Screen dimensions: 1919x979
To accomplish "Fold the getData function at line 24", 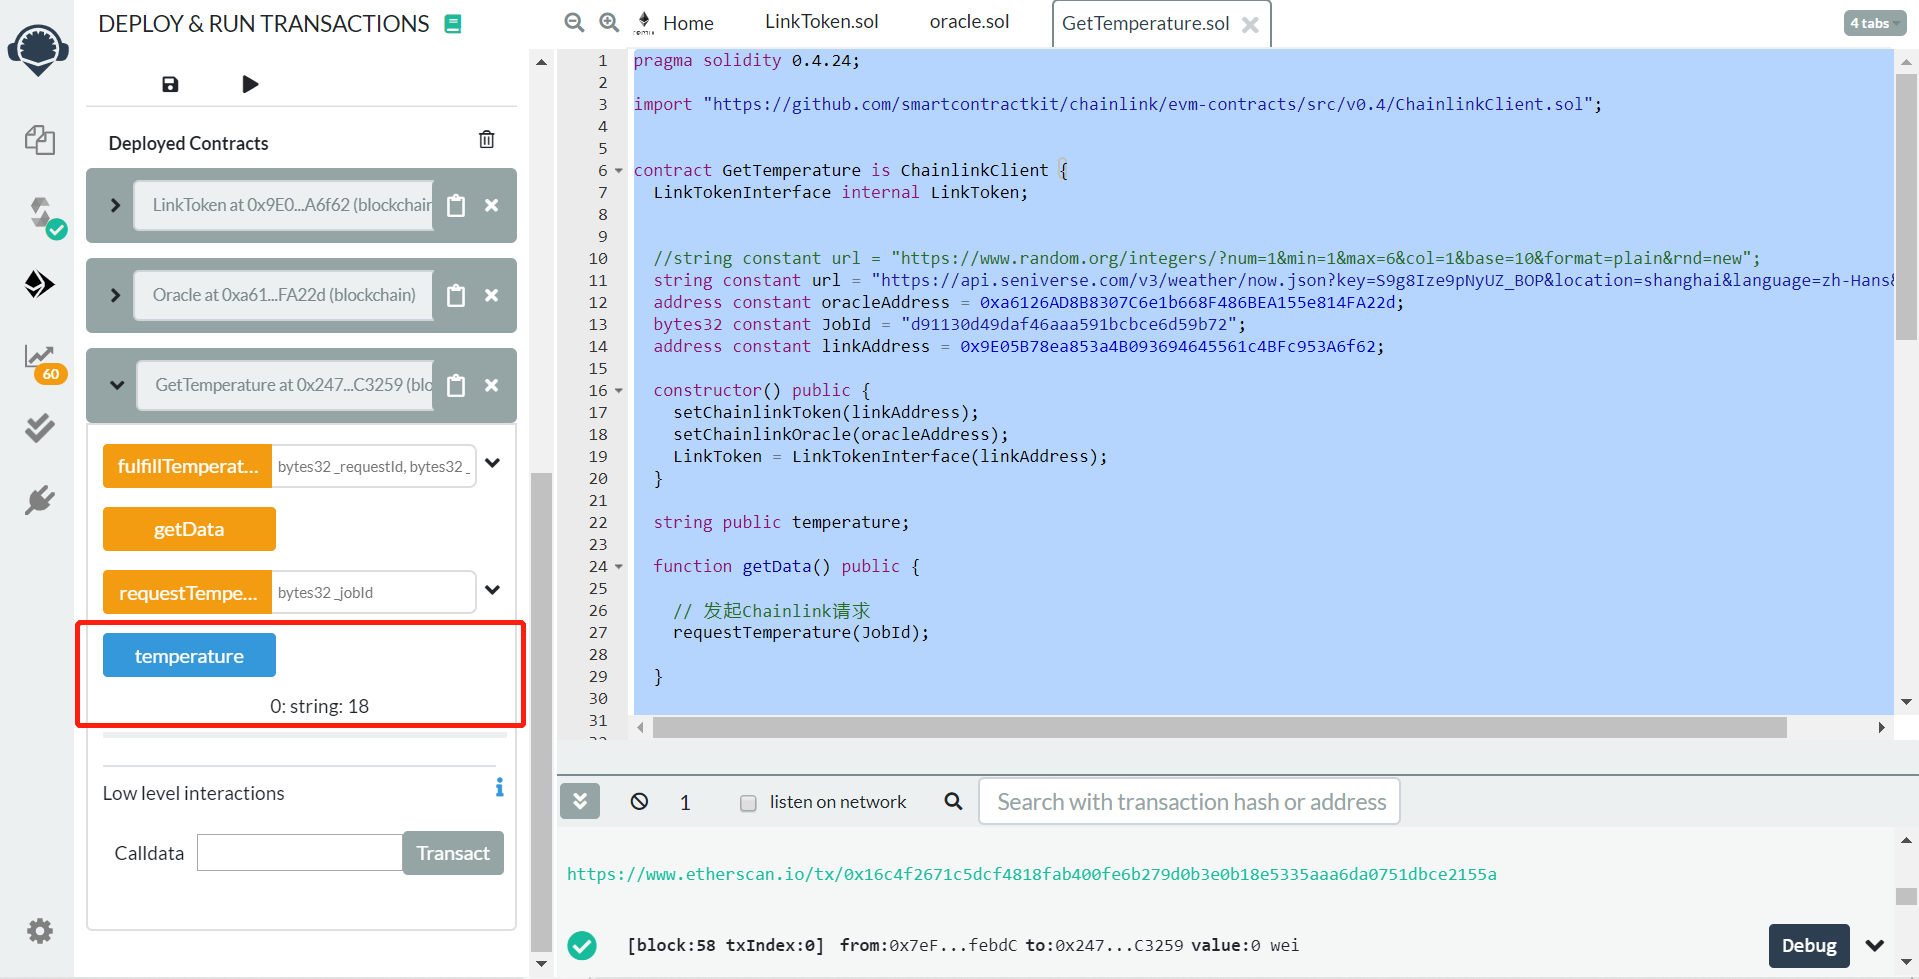I will coord(619,567).
